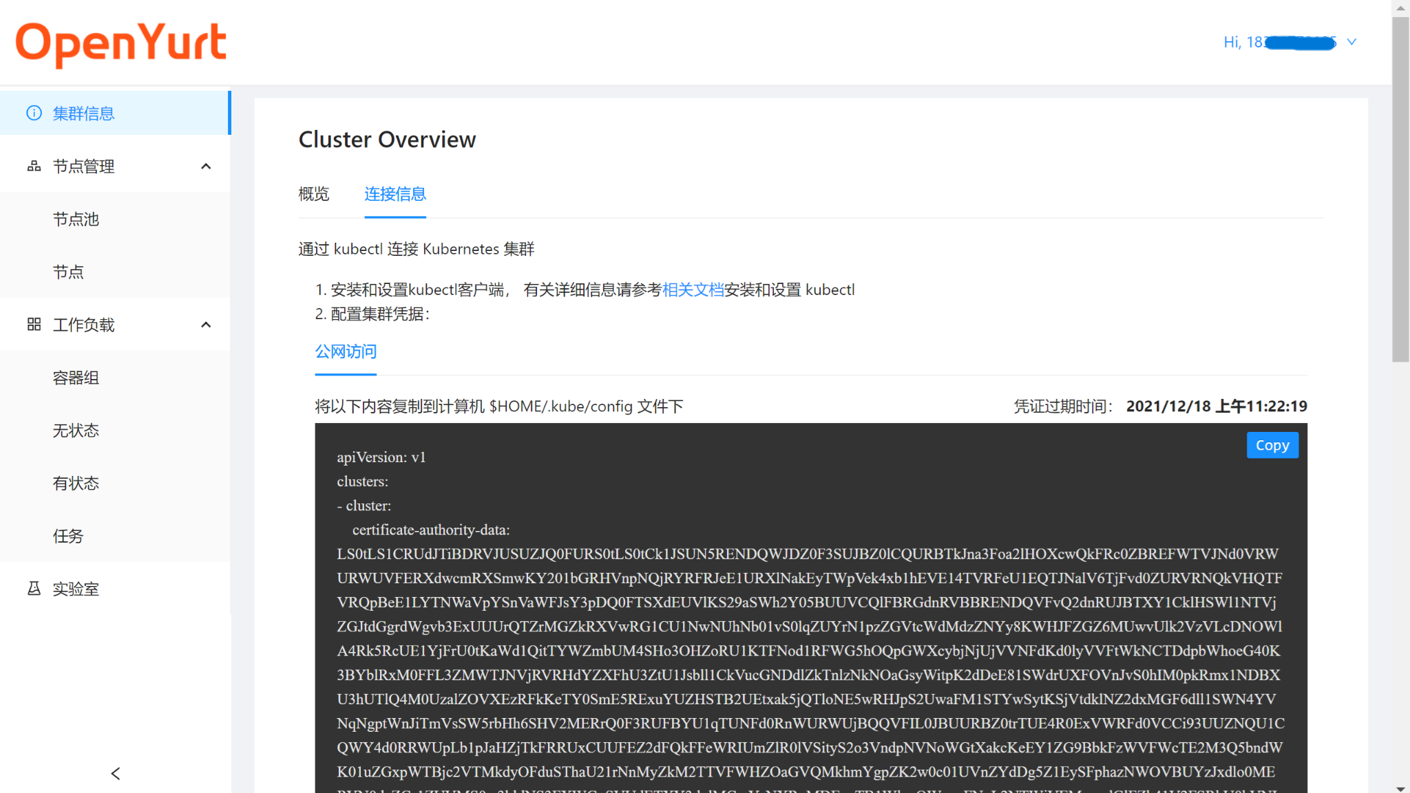Click the workload grid icon
Image resolution: width=1410 pixels, height=793 pixels.
pos(34,324)
